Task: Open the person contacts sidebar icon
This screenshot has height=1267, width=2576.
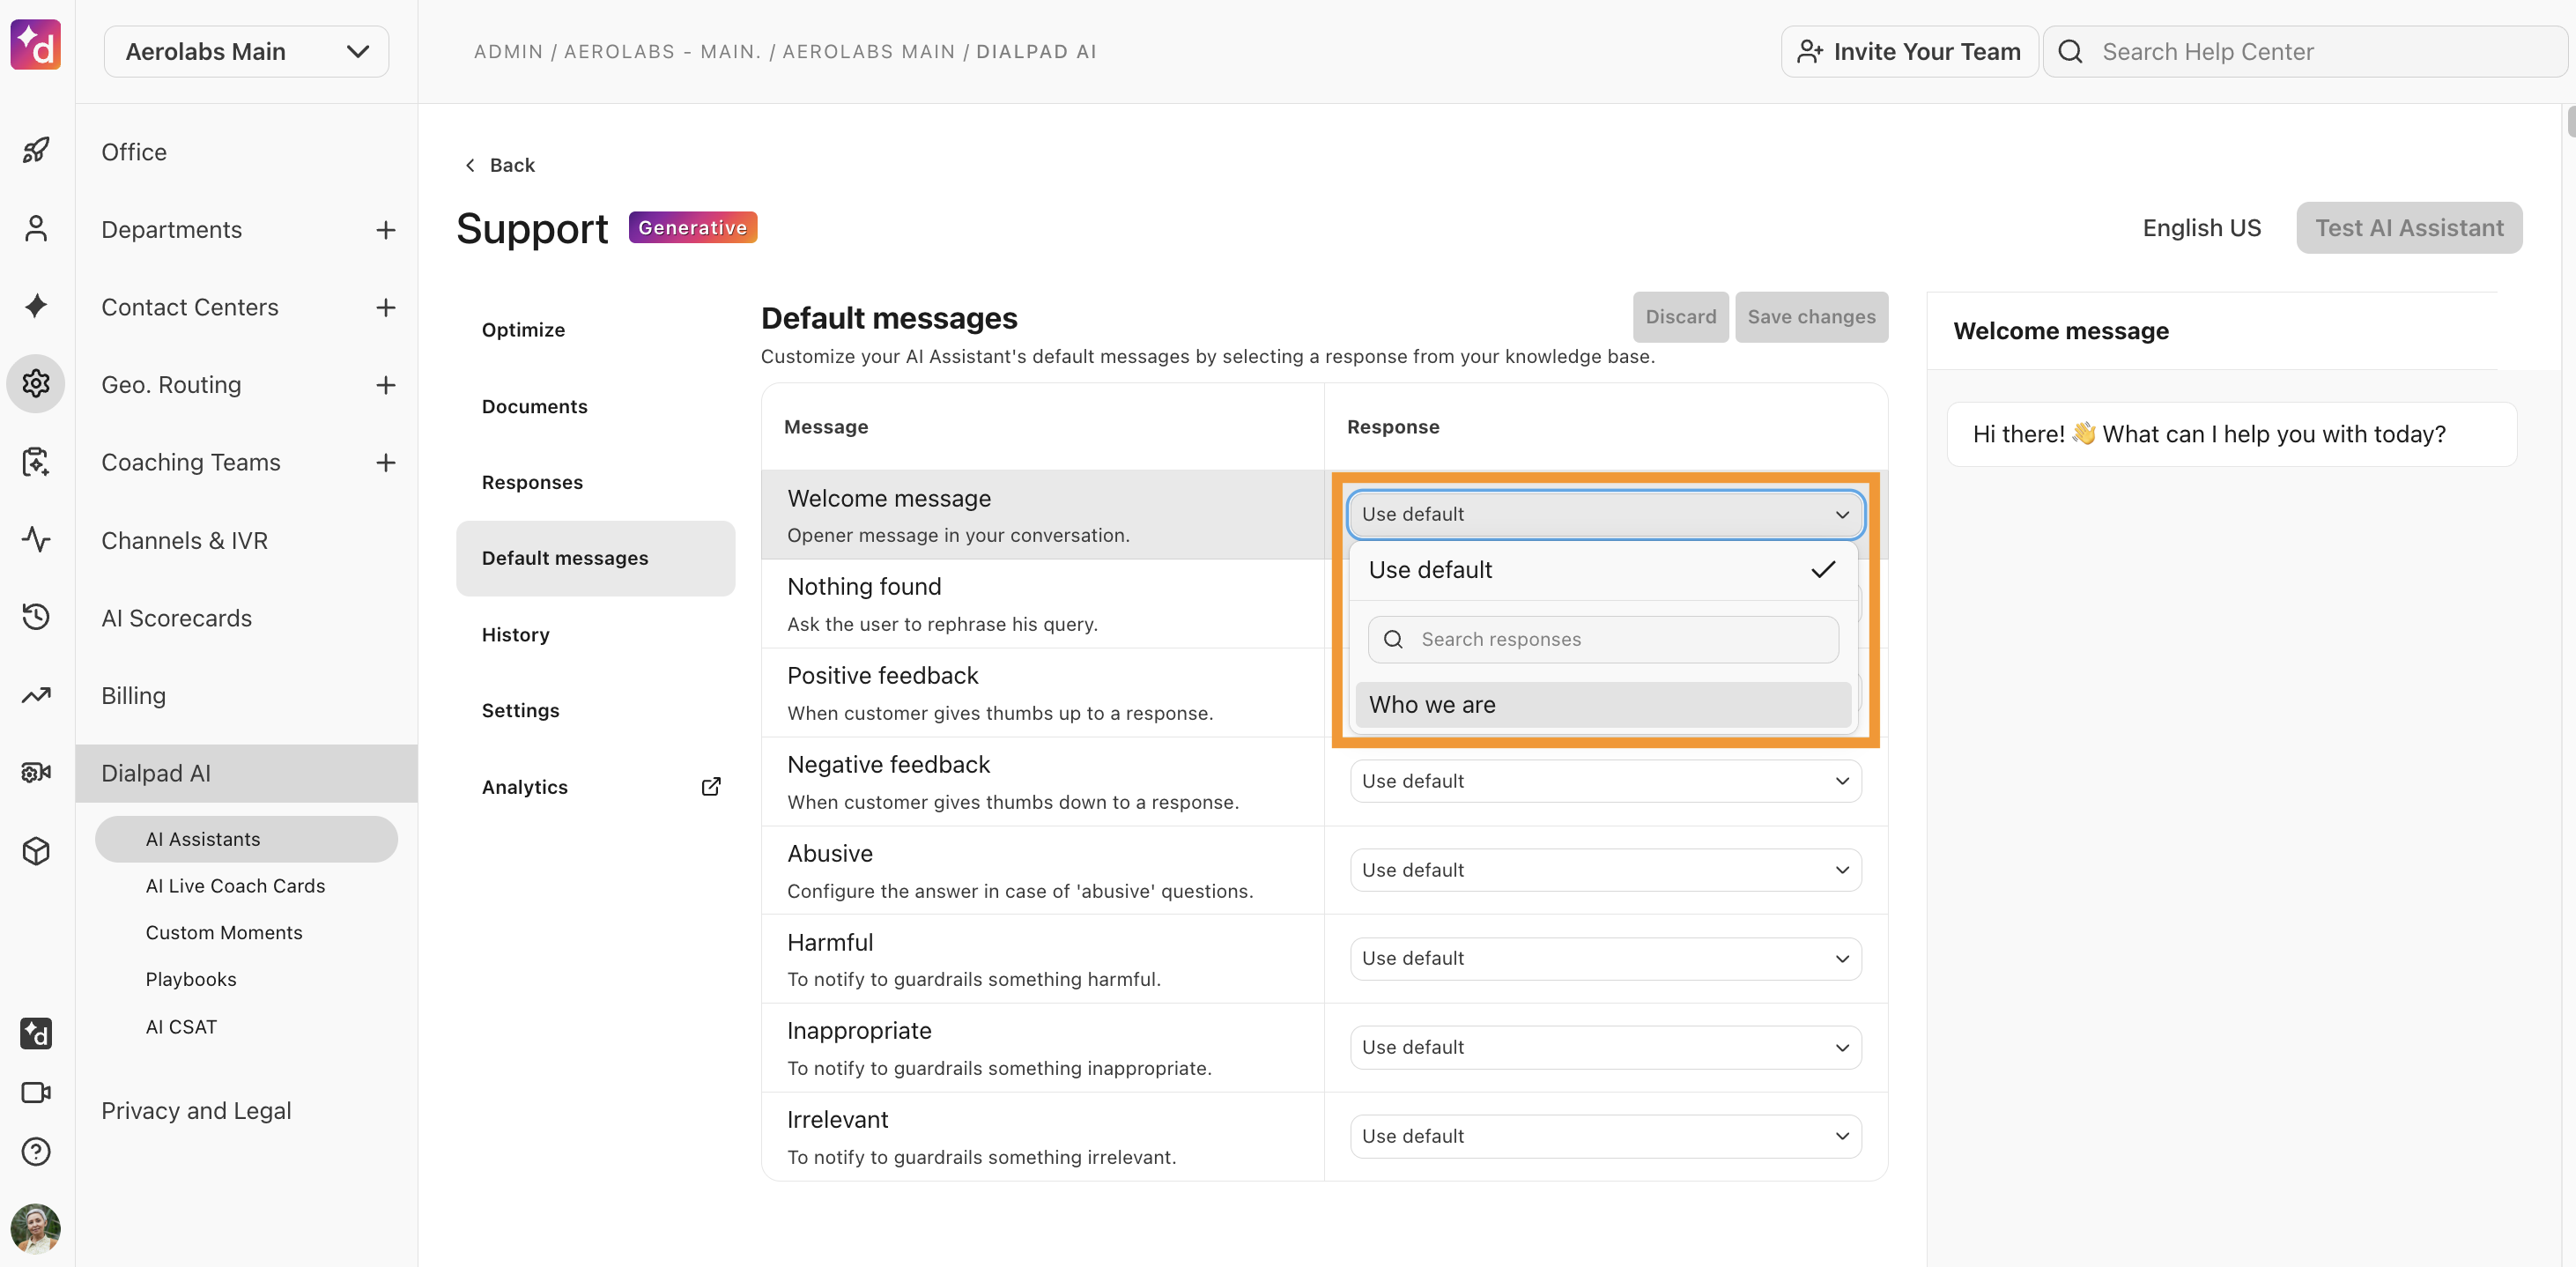Action: click(x=36, y=229)
